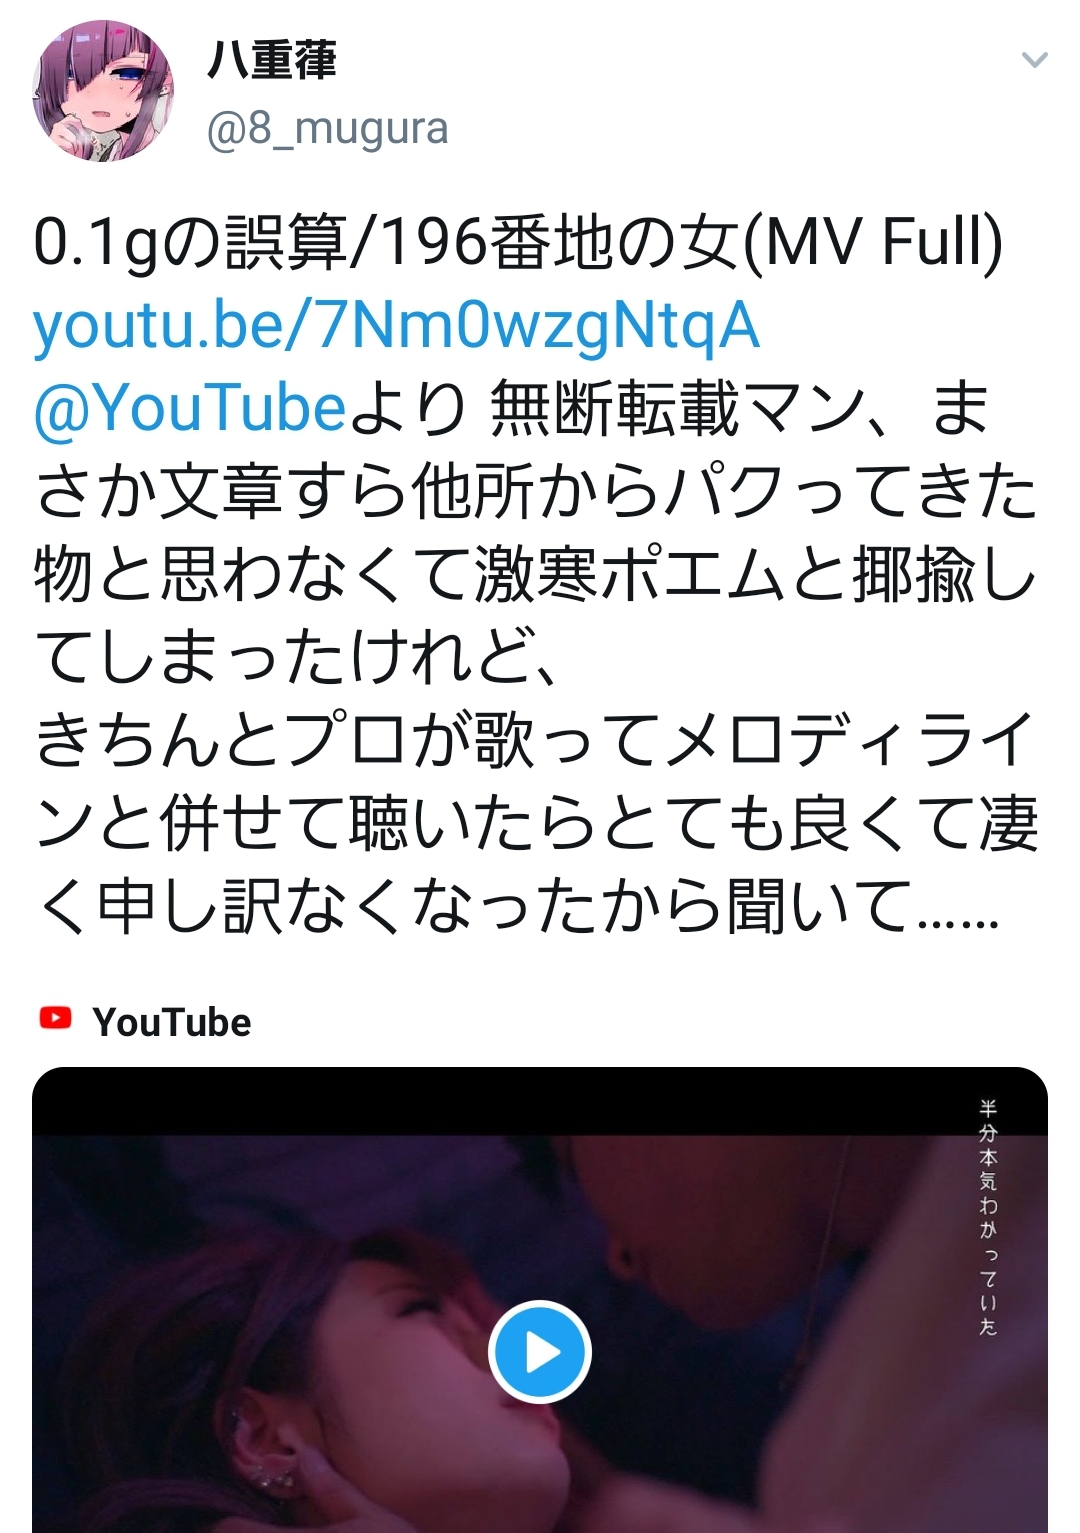Click the red YouTube logo icon

(x=55, y=1018)
